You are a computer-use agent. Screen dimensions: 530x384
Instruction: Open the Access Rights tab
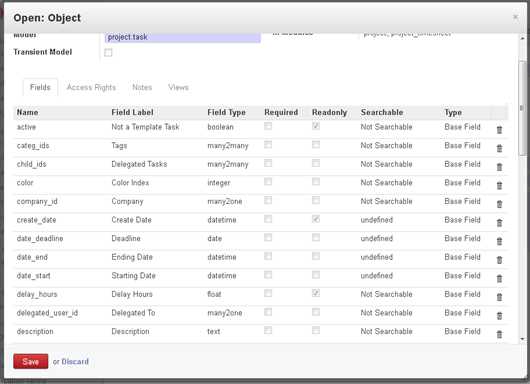pos(91,87)
